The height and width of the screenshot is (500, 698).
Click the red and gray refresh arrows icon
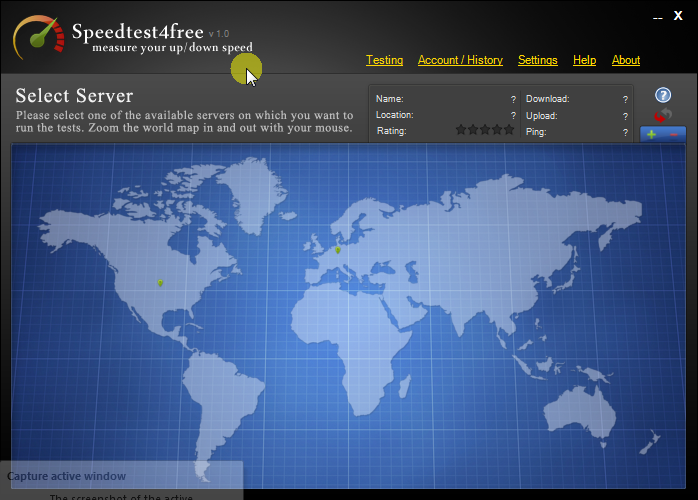(663, 115)
